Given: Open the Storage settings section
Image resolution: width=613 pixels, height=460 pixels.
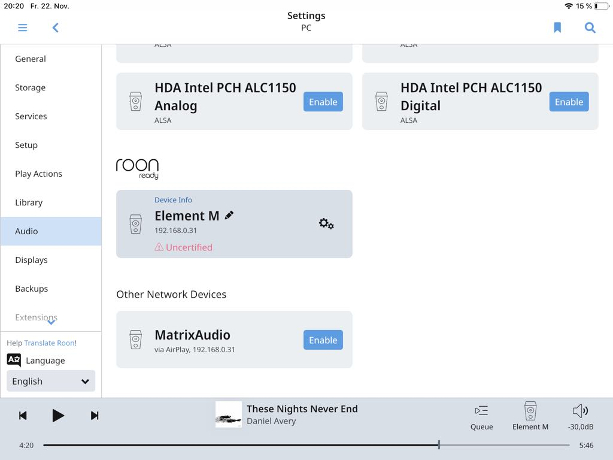Looking at the screenshot, I should tap(51, 88).
